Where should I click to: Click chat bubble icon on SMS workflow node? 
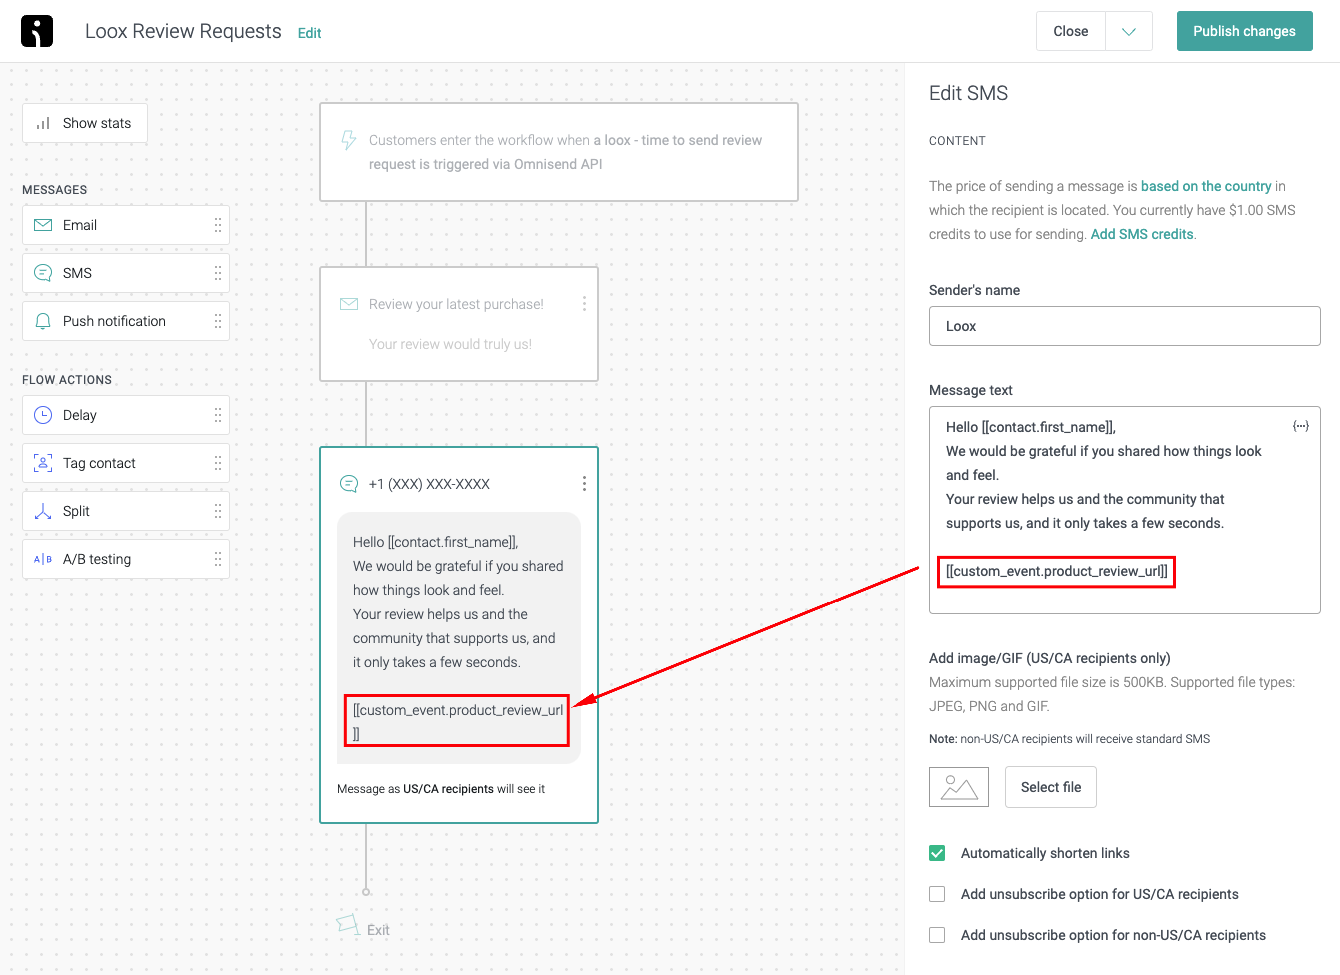point(349,484)
